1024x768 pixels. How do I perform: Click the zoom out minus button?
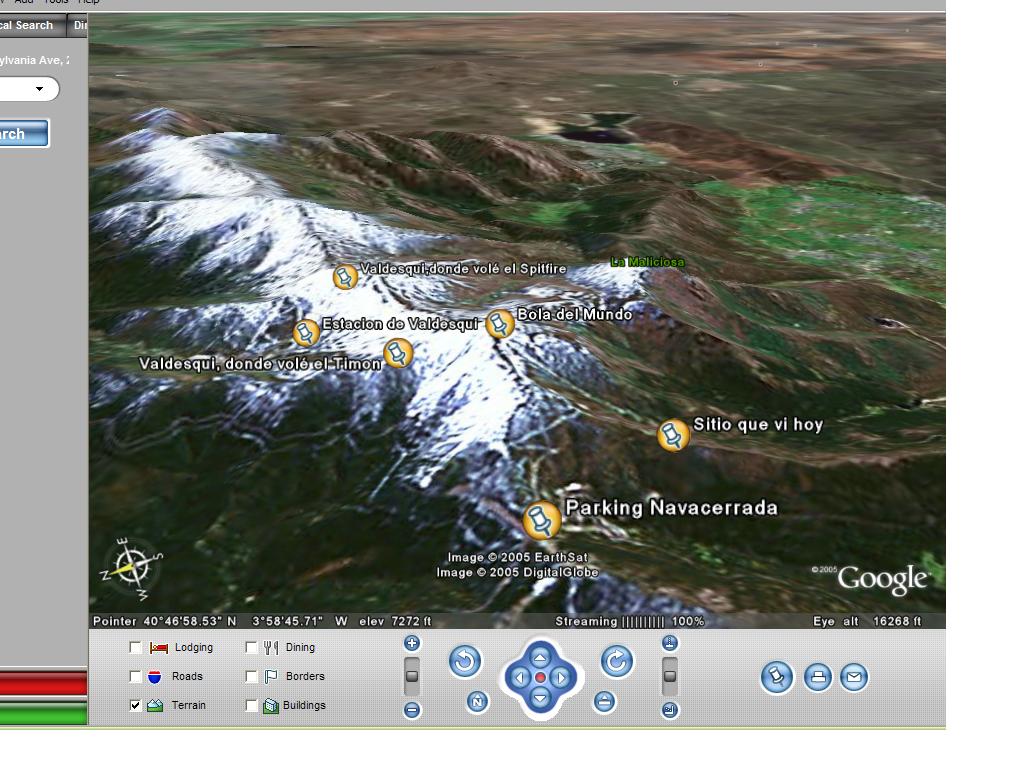pyautogui.click(x=411, y=710)
